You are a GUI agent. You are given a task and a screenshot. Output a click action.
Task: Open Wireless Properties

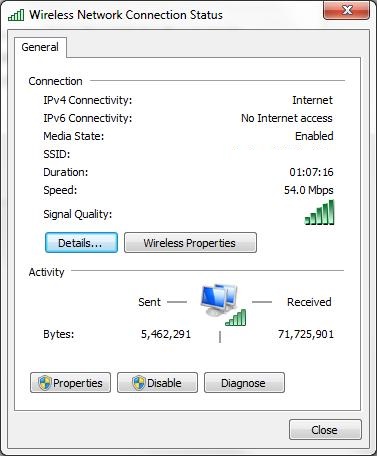[190, 243]
